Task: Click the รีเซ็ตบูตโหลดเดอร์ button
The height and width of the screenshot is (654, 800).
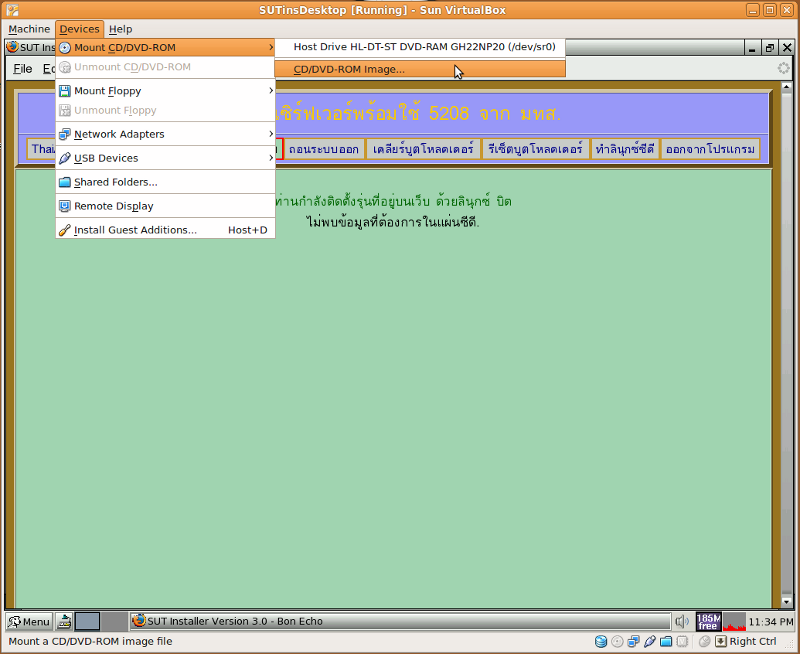Action: 535,149
